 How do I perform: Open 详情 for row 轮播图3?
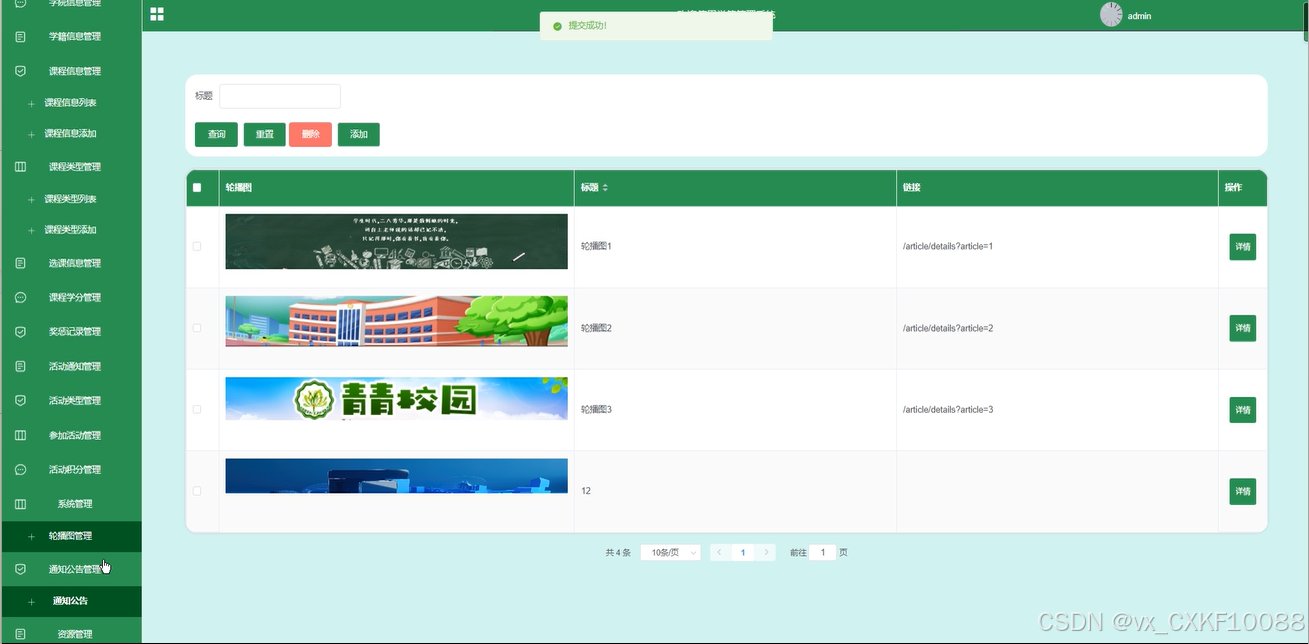point(1243,410)
